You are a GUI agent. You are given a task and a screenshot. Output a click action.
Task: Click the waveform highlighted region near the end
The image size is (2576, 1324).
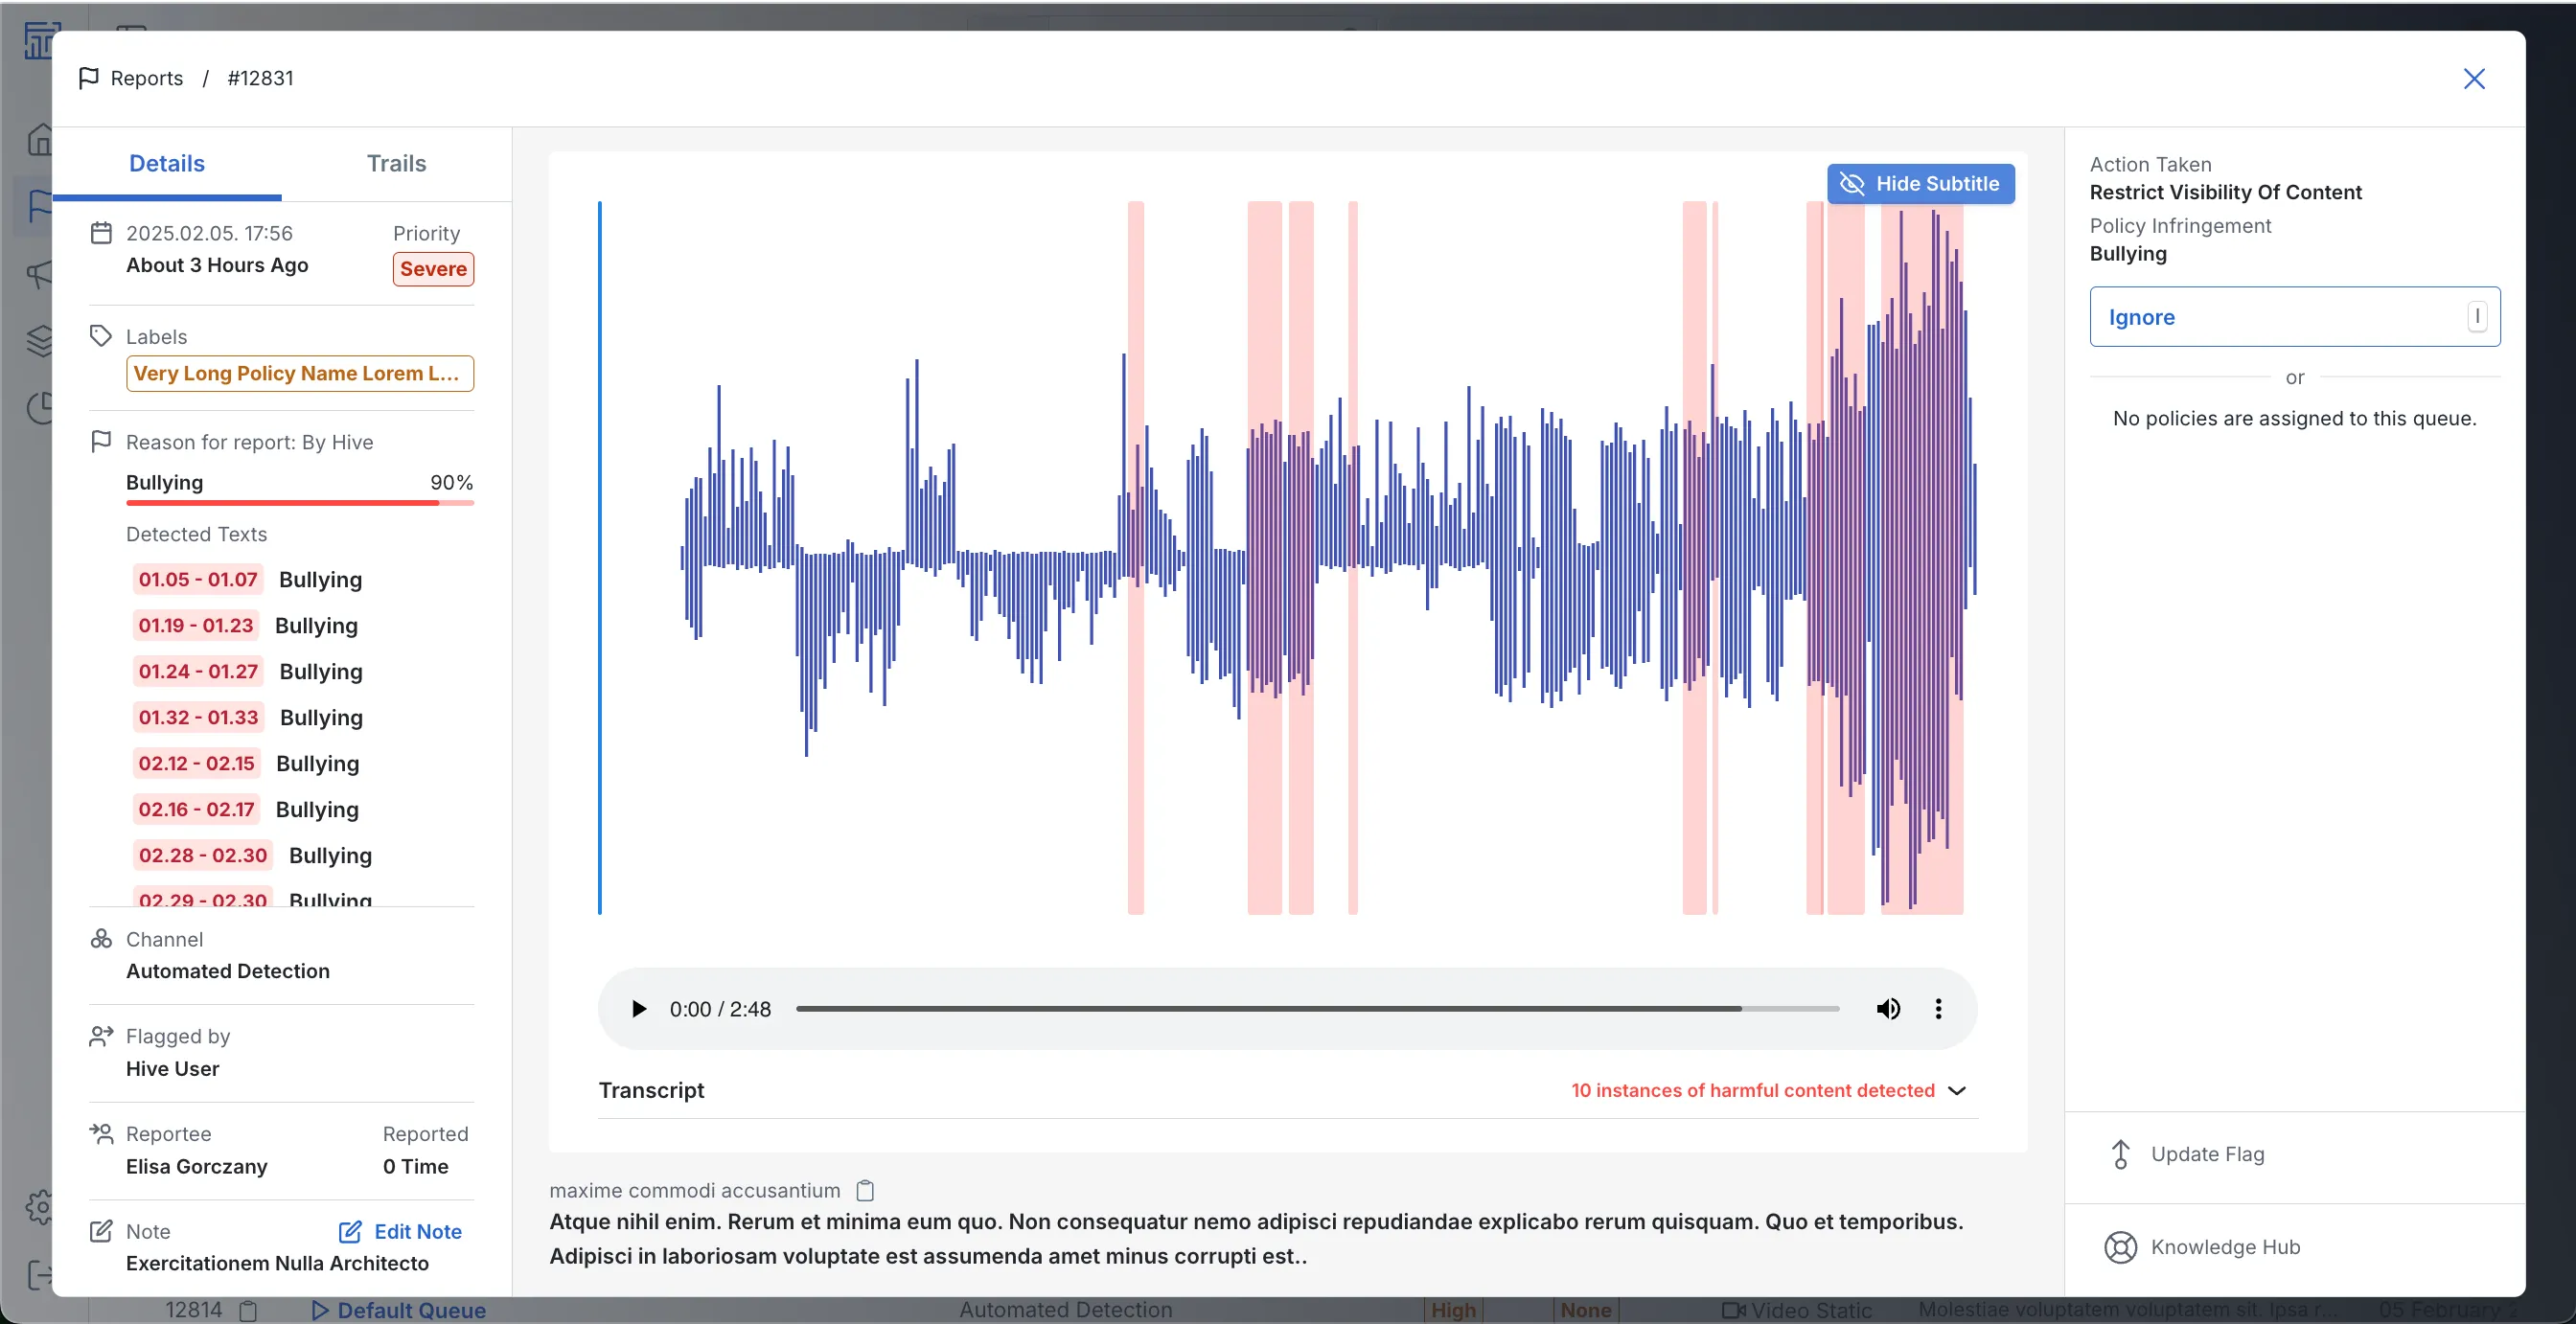coord(1921,558)
